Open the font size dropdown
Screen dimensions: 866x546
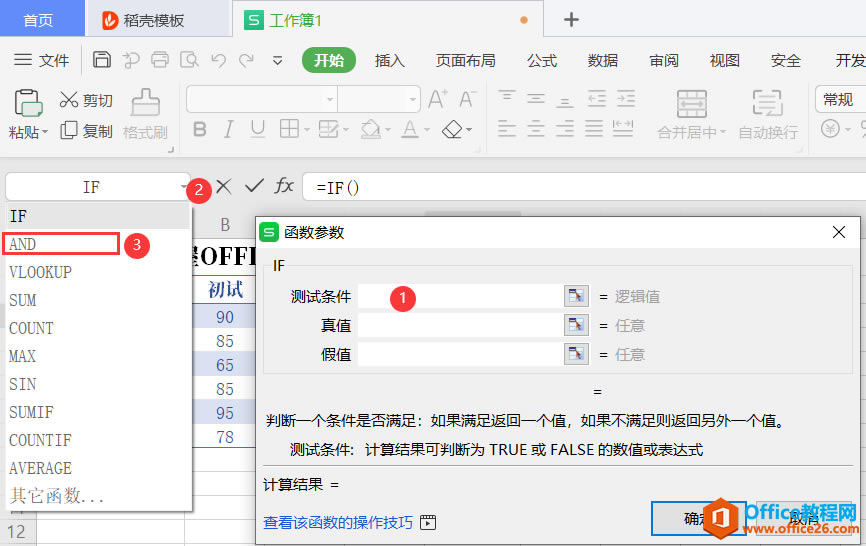pos(413,100)
